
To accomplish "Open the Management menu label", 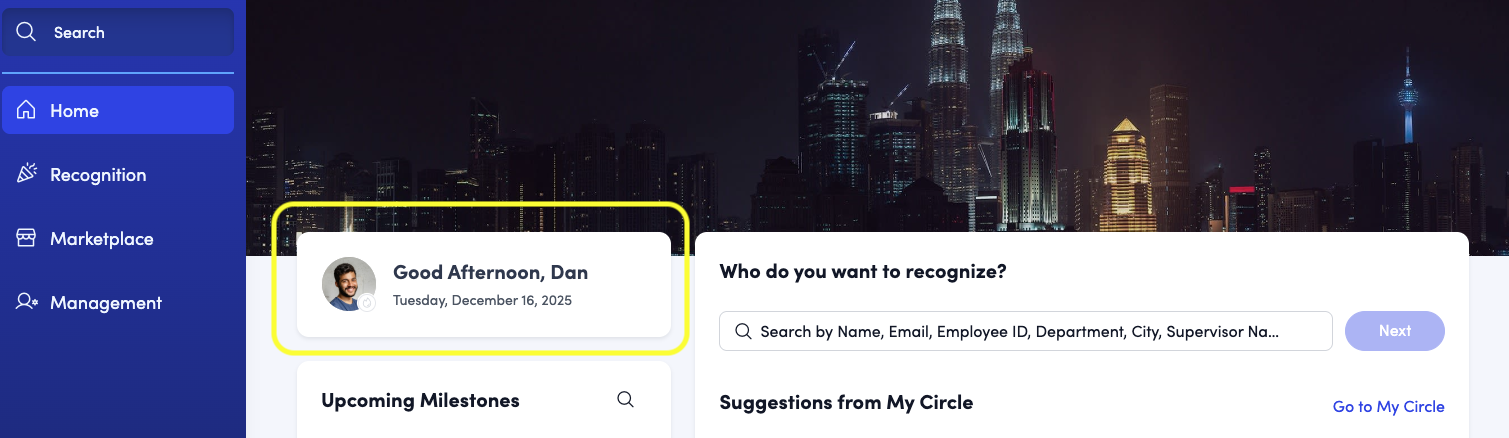I will point(106,303).
